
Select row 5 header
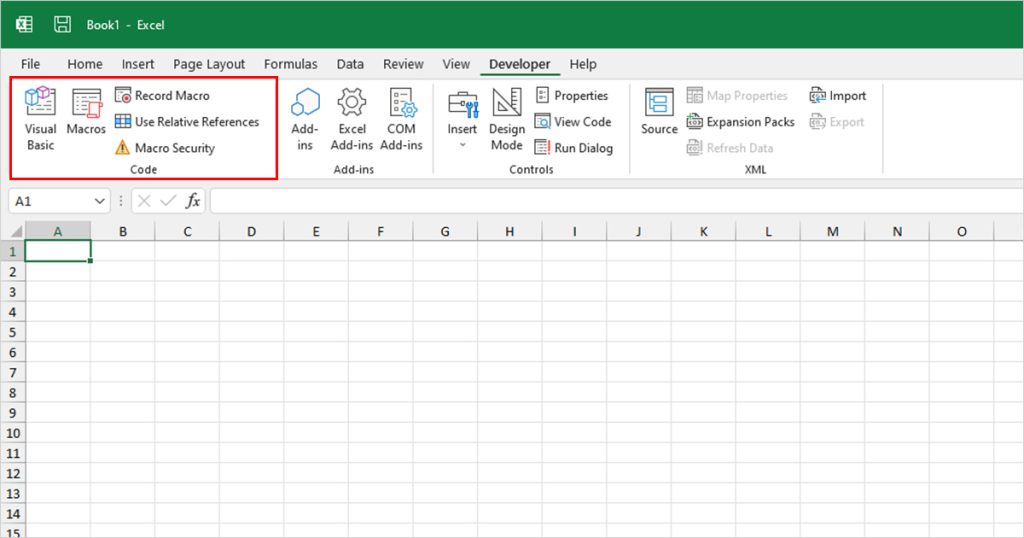pos(12,332)
